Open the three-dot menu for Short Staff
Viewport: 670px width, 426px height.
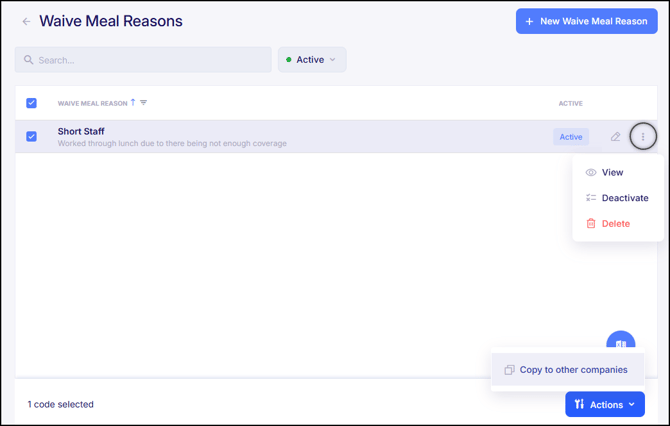643,137
